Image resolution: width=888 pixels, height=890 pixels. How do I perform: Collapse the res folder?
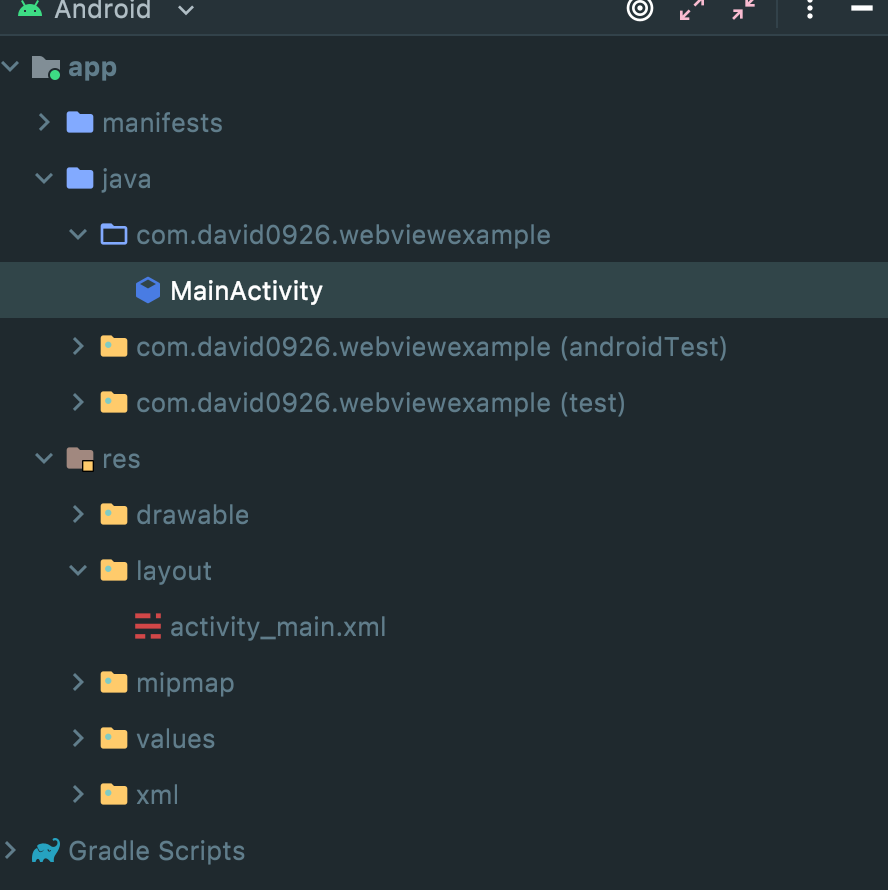coord(44,459)
